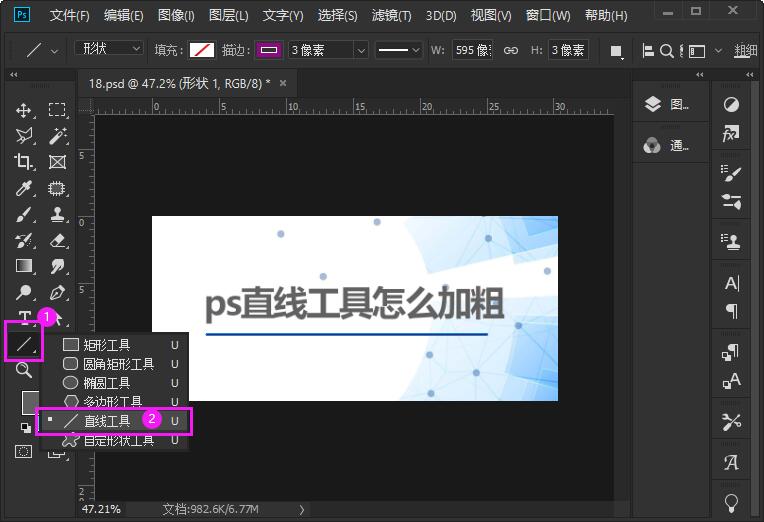The width and height of the screenshot is (764, 522).
Task: Expand the toolbox with double-arrow
Action: coord(14,75)
